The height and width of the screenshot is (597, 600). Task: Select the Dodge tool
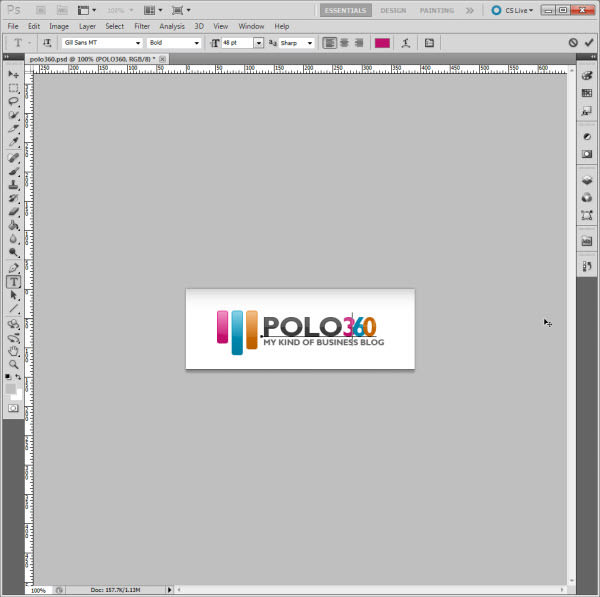13,252
